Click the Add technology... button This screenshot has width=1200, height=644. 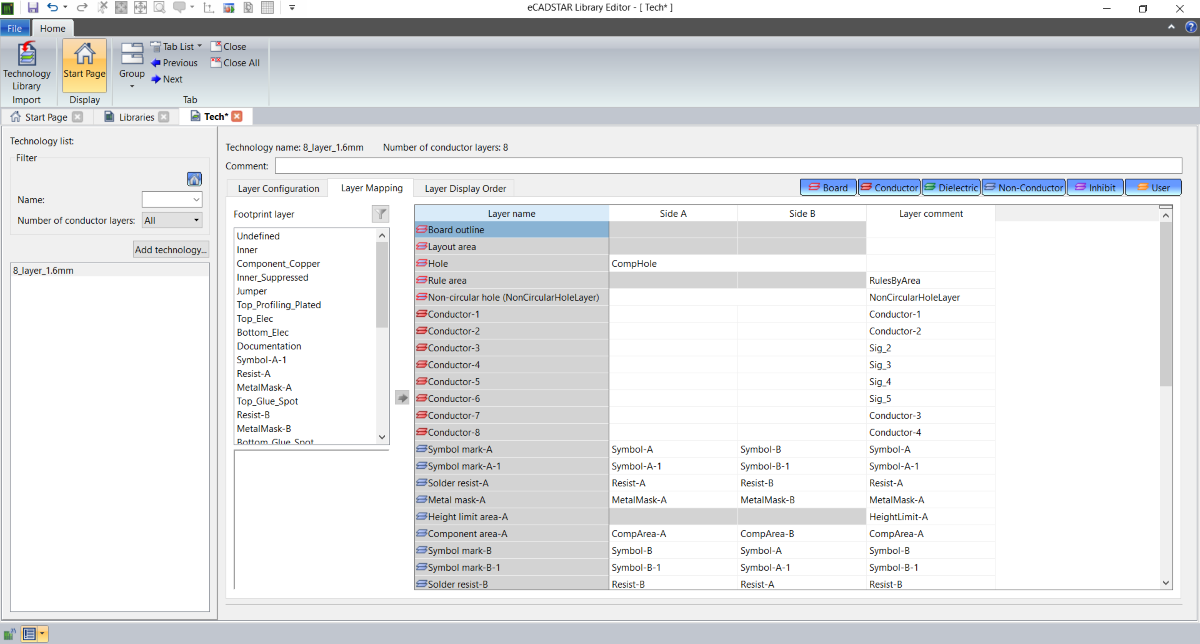click(x=171, y=249)
